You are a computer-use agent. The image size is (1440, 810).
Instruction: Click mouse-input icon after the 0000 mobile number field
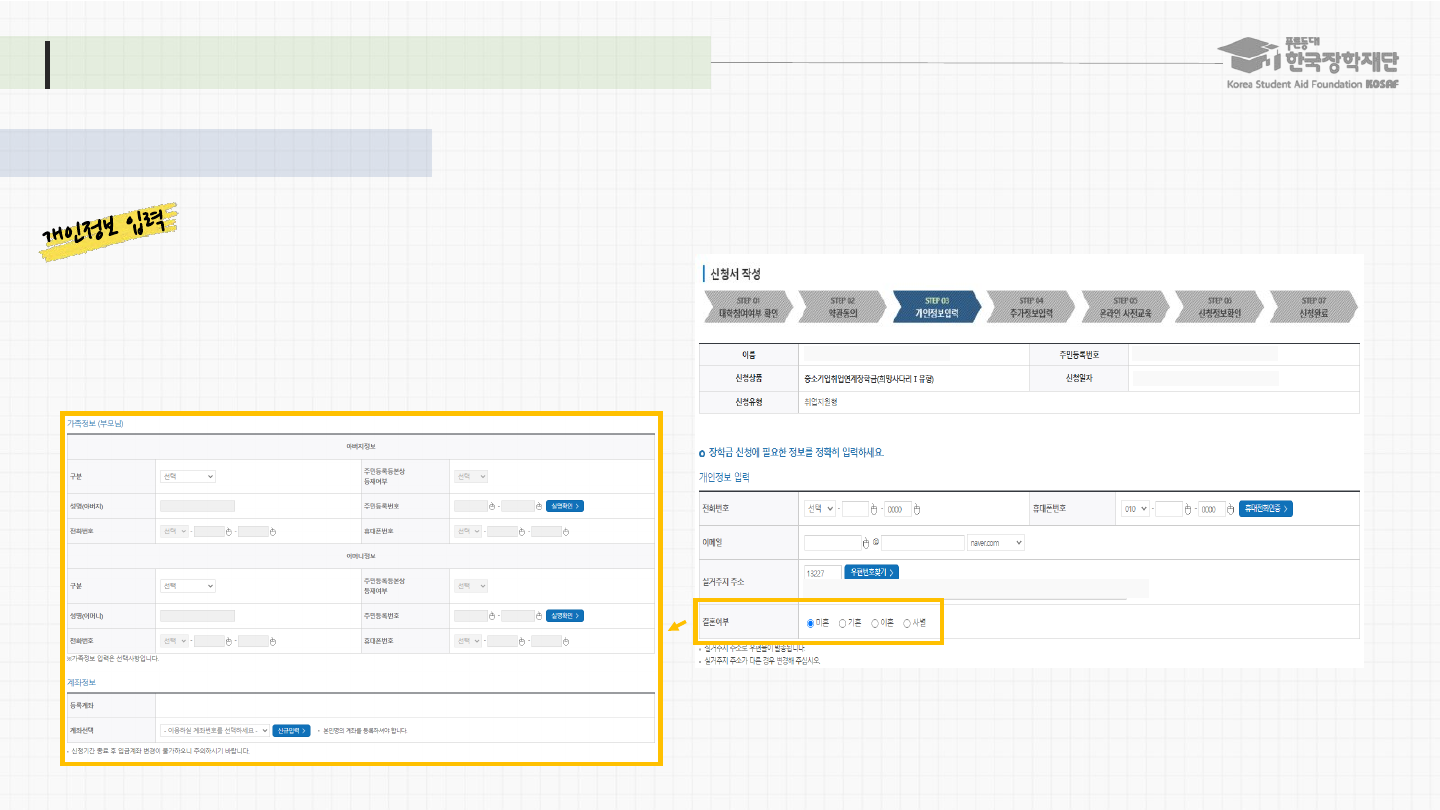[x=1231, y=509]
